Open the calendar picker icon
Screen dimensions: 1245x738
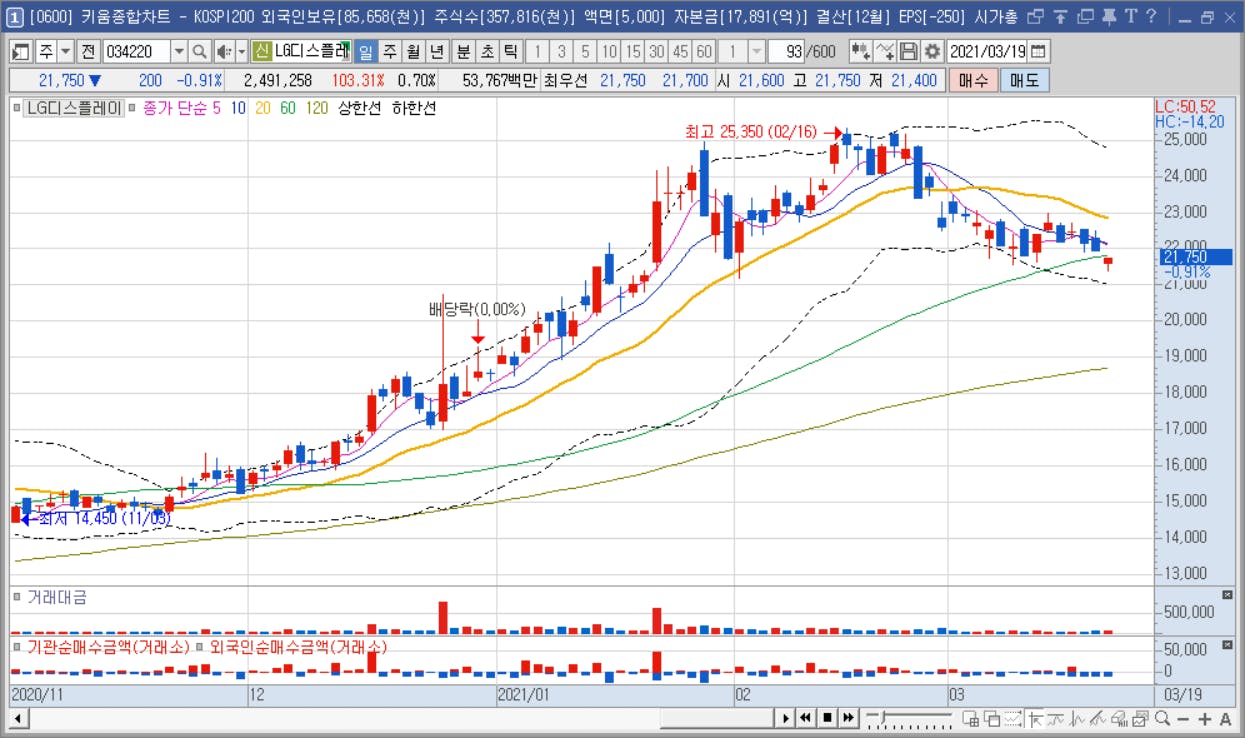click(x=1039, y=51)
